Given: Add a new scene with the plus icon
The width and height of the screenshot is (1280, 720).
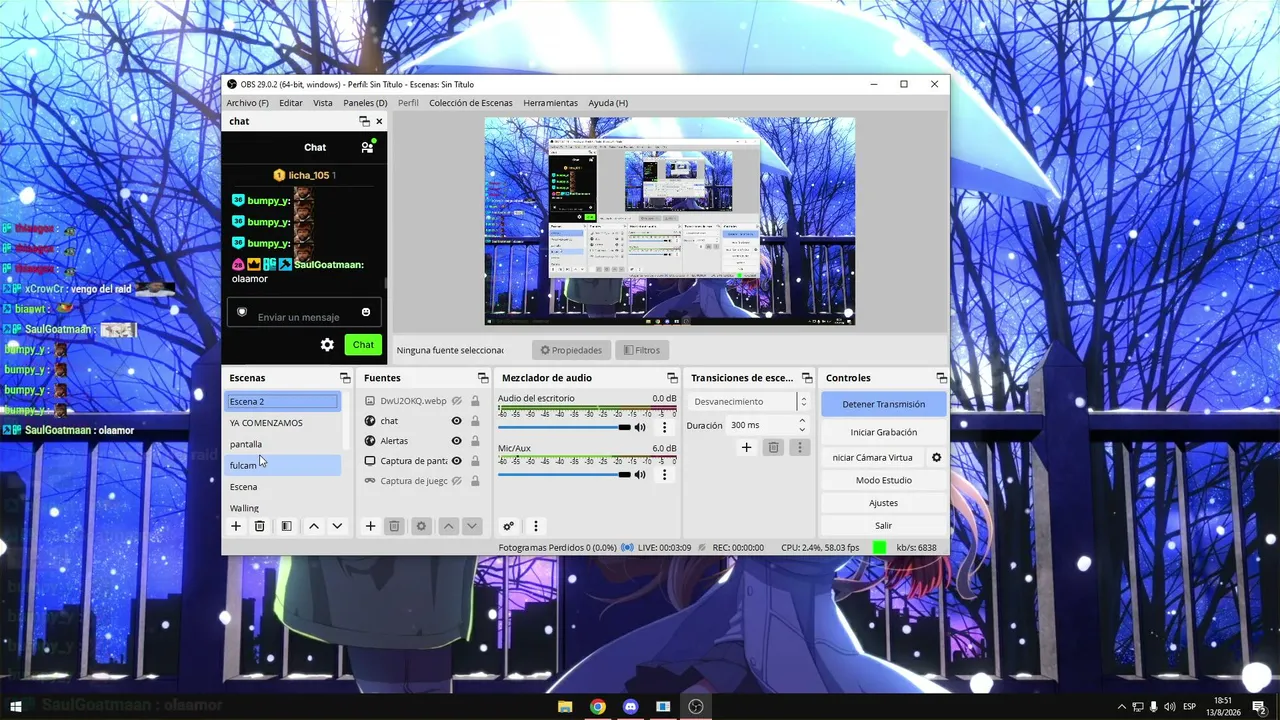Looking at the screenshot, I should 236,526.
